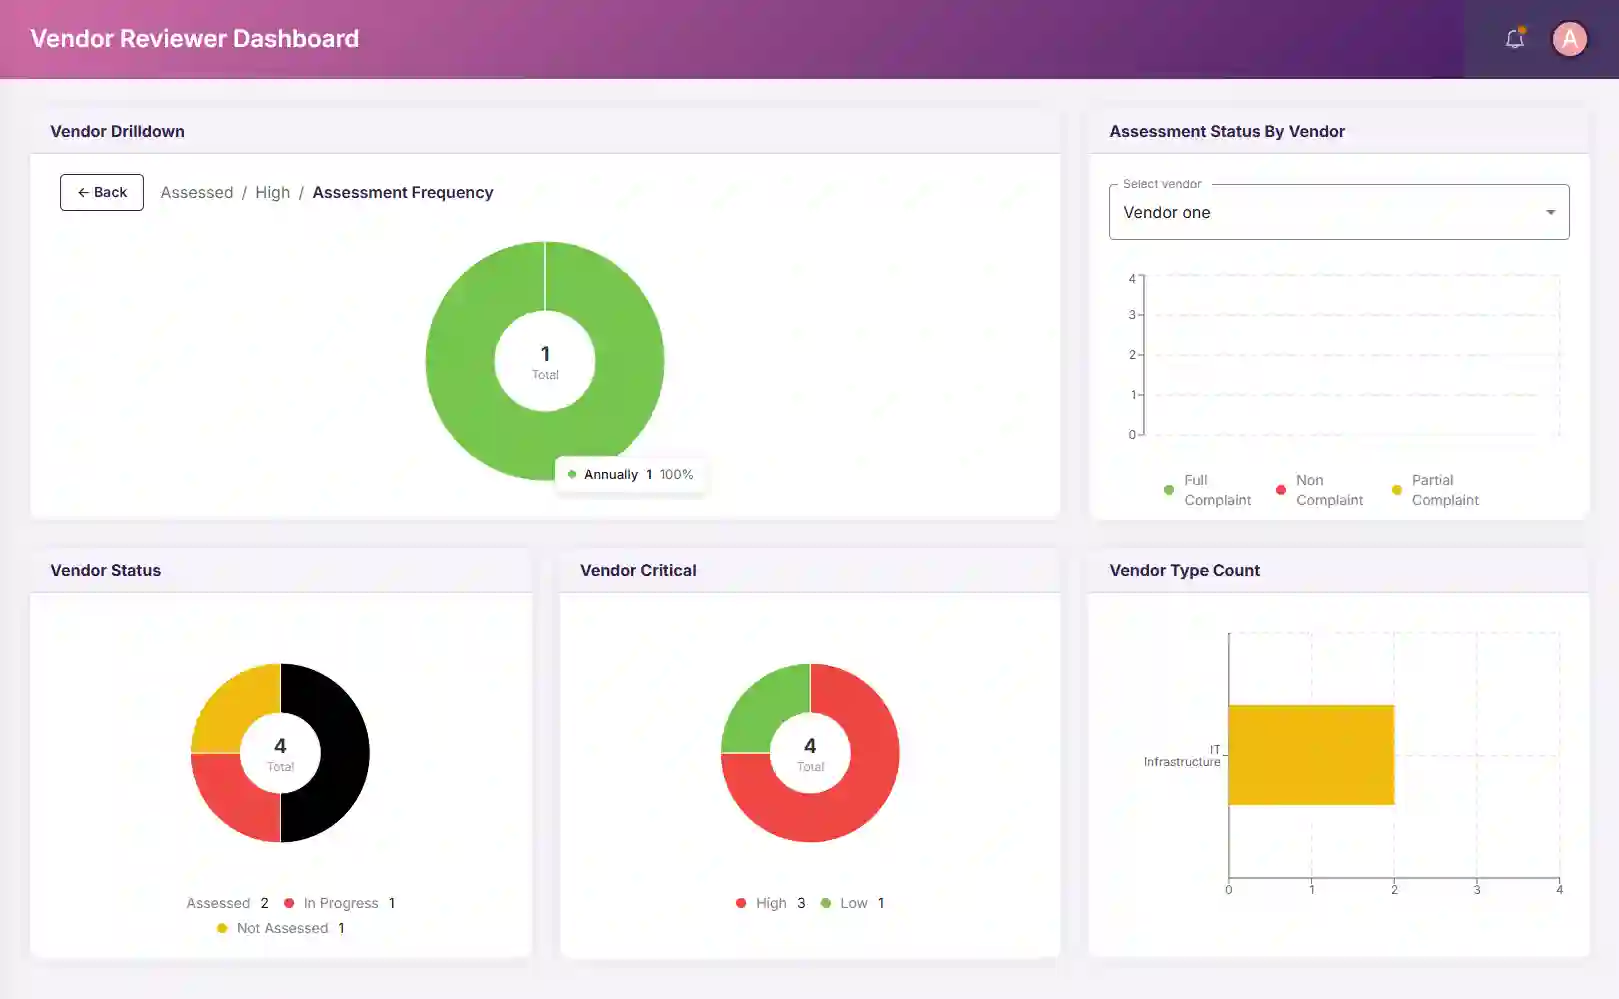This screenshot has width=1619, height=999.
Task: Click the Not Assessed legend yellow dot
Action: click(222, 928)
